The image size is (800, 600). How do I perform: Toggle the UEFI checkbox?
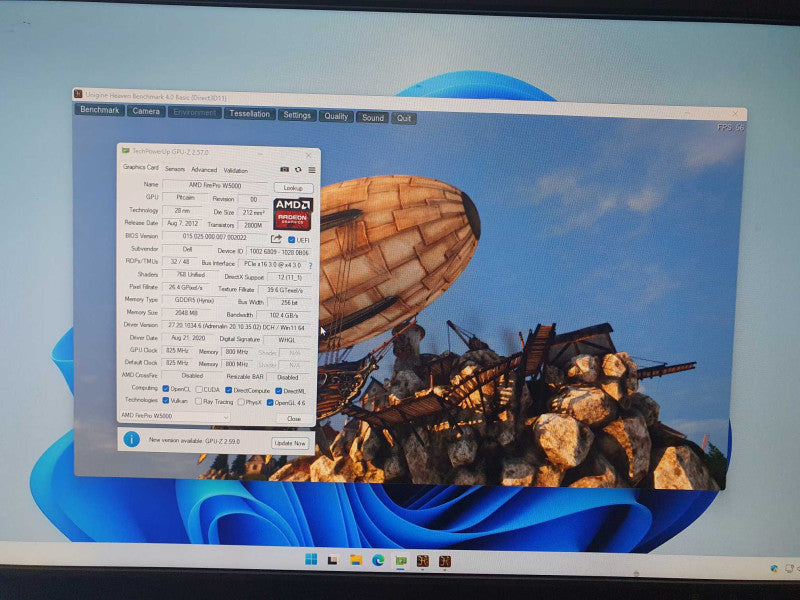point(291,240)
